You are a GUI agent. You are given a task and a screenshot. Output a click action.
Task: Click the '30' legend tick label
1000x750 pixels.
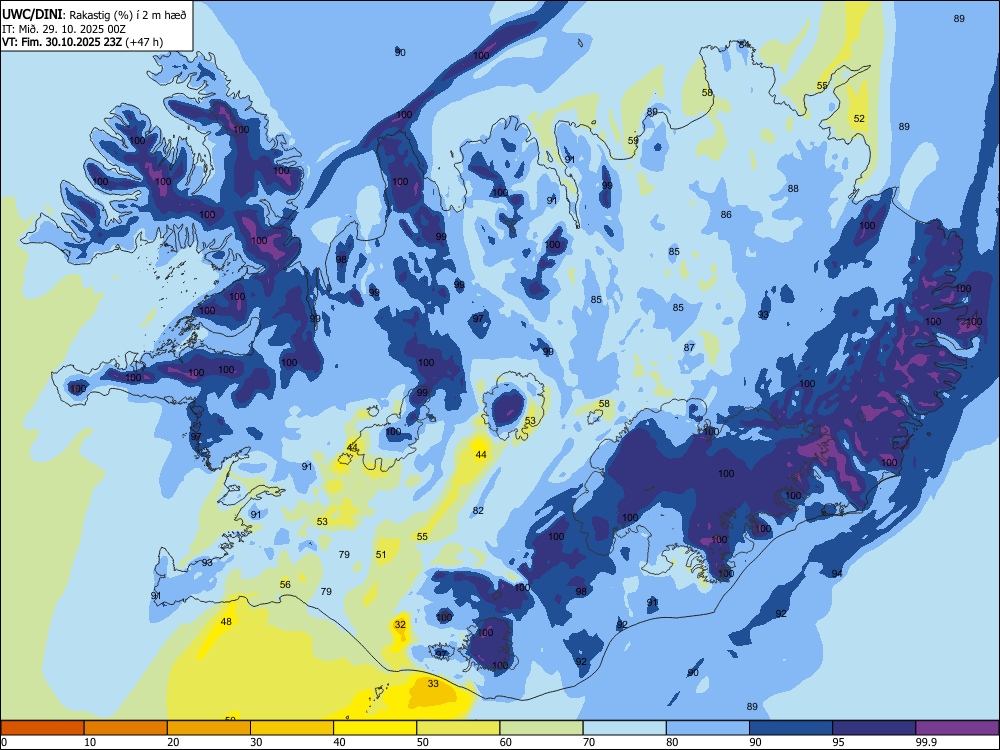pyautogui.click(x=256, y=742)
